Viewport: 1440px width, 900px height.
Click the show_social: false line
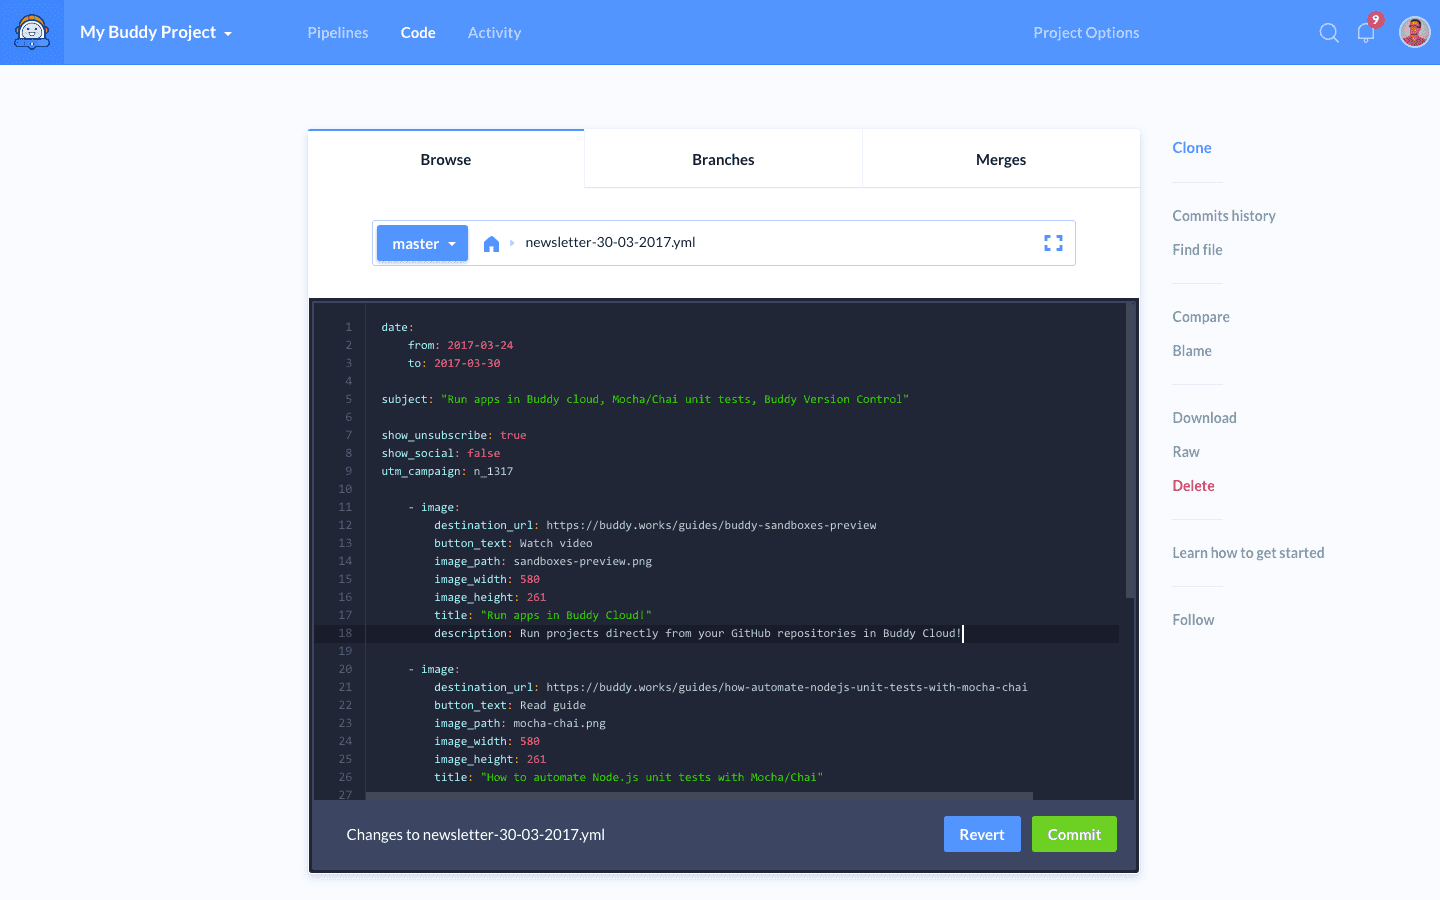click(x=440, y=453)
